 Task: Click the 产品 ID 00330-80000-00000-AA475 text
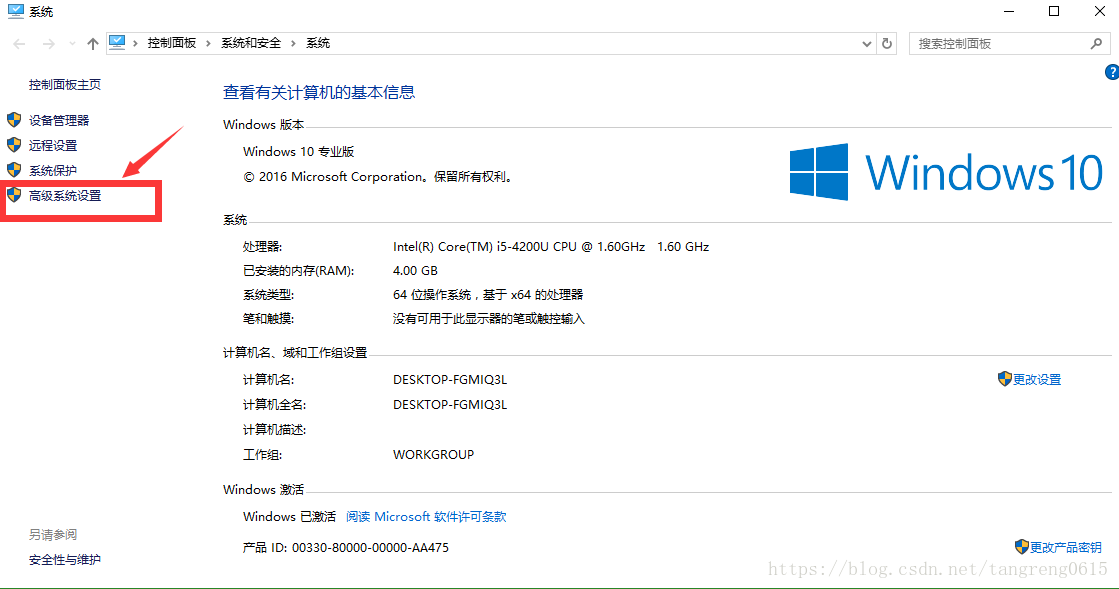[345, 548]
